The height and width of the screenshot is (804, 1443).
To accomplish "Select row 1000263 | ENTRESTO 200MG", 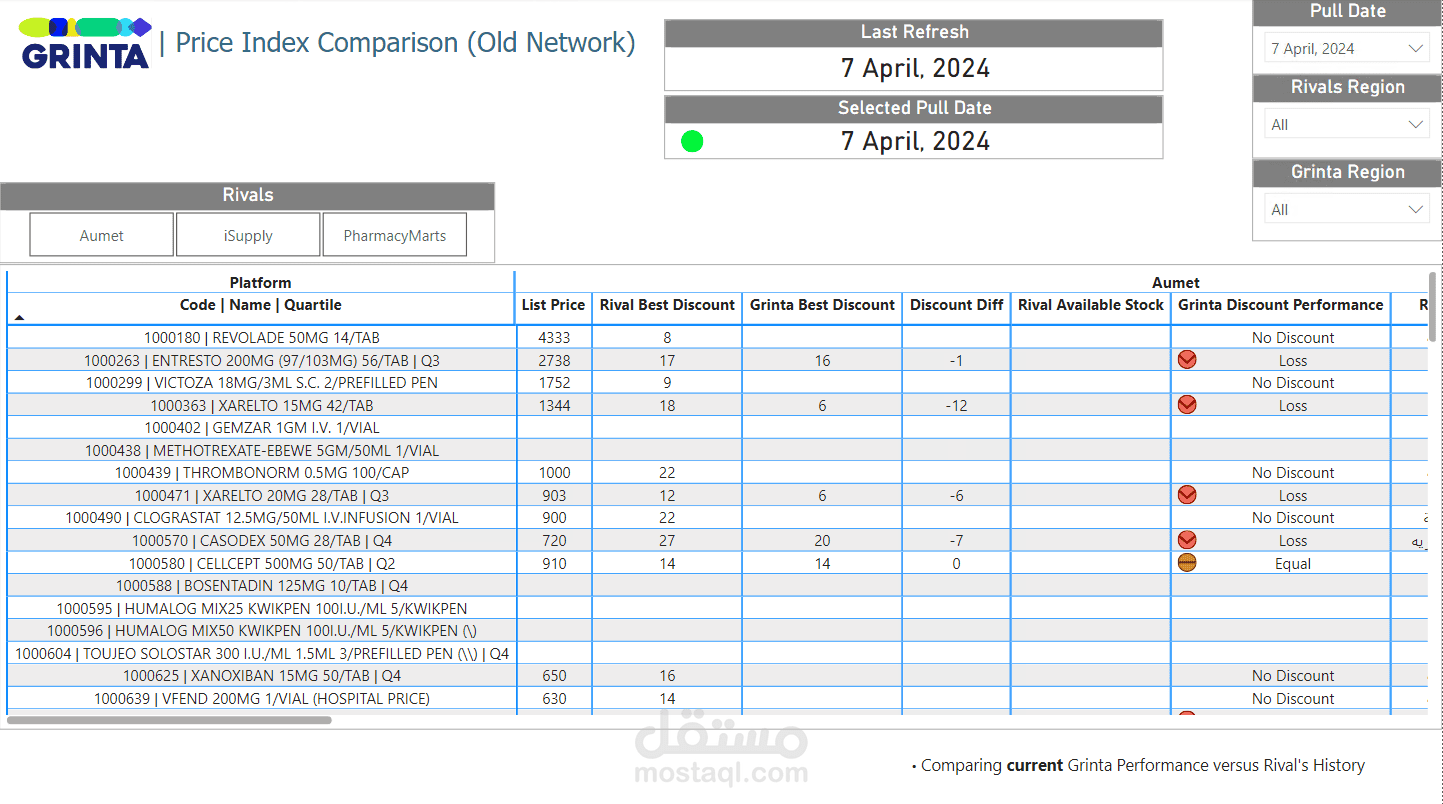I will [262, 360].
